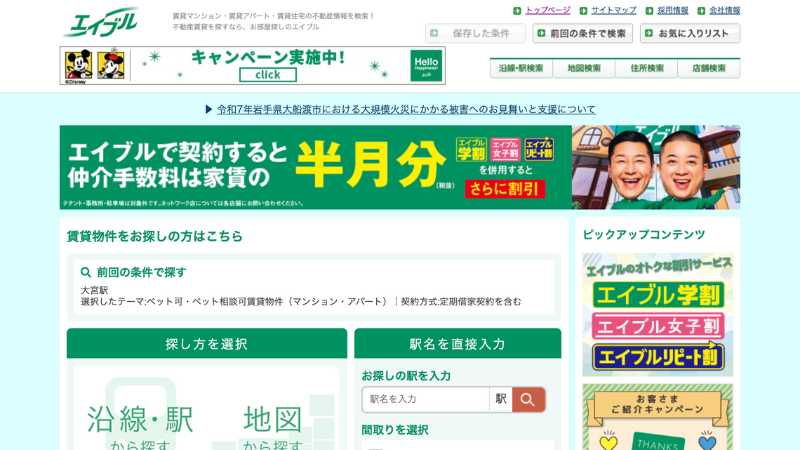Viewport: 800px width, 450px height.
Task: Click the エイブル女子割 badge in the main banner
Action: coord(505,149)
